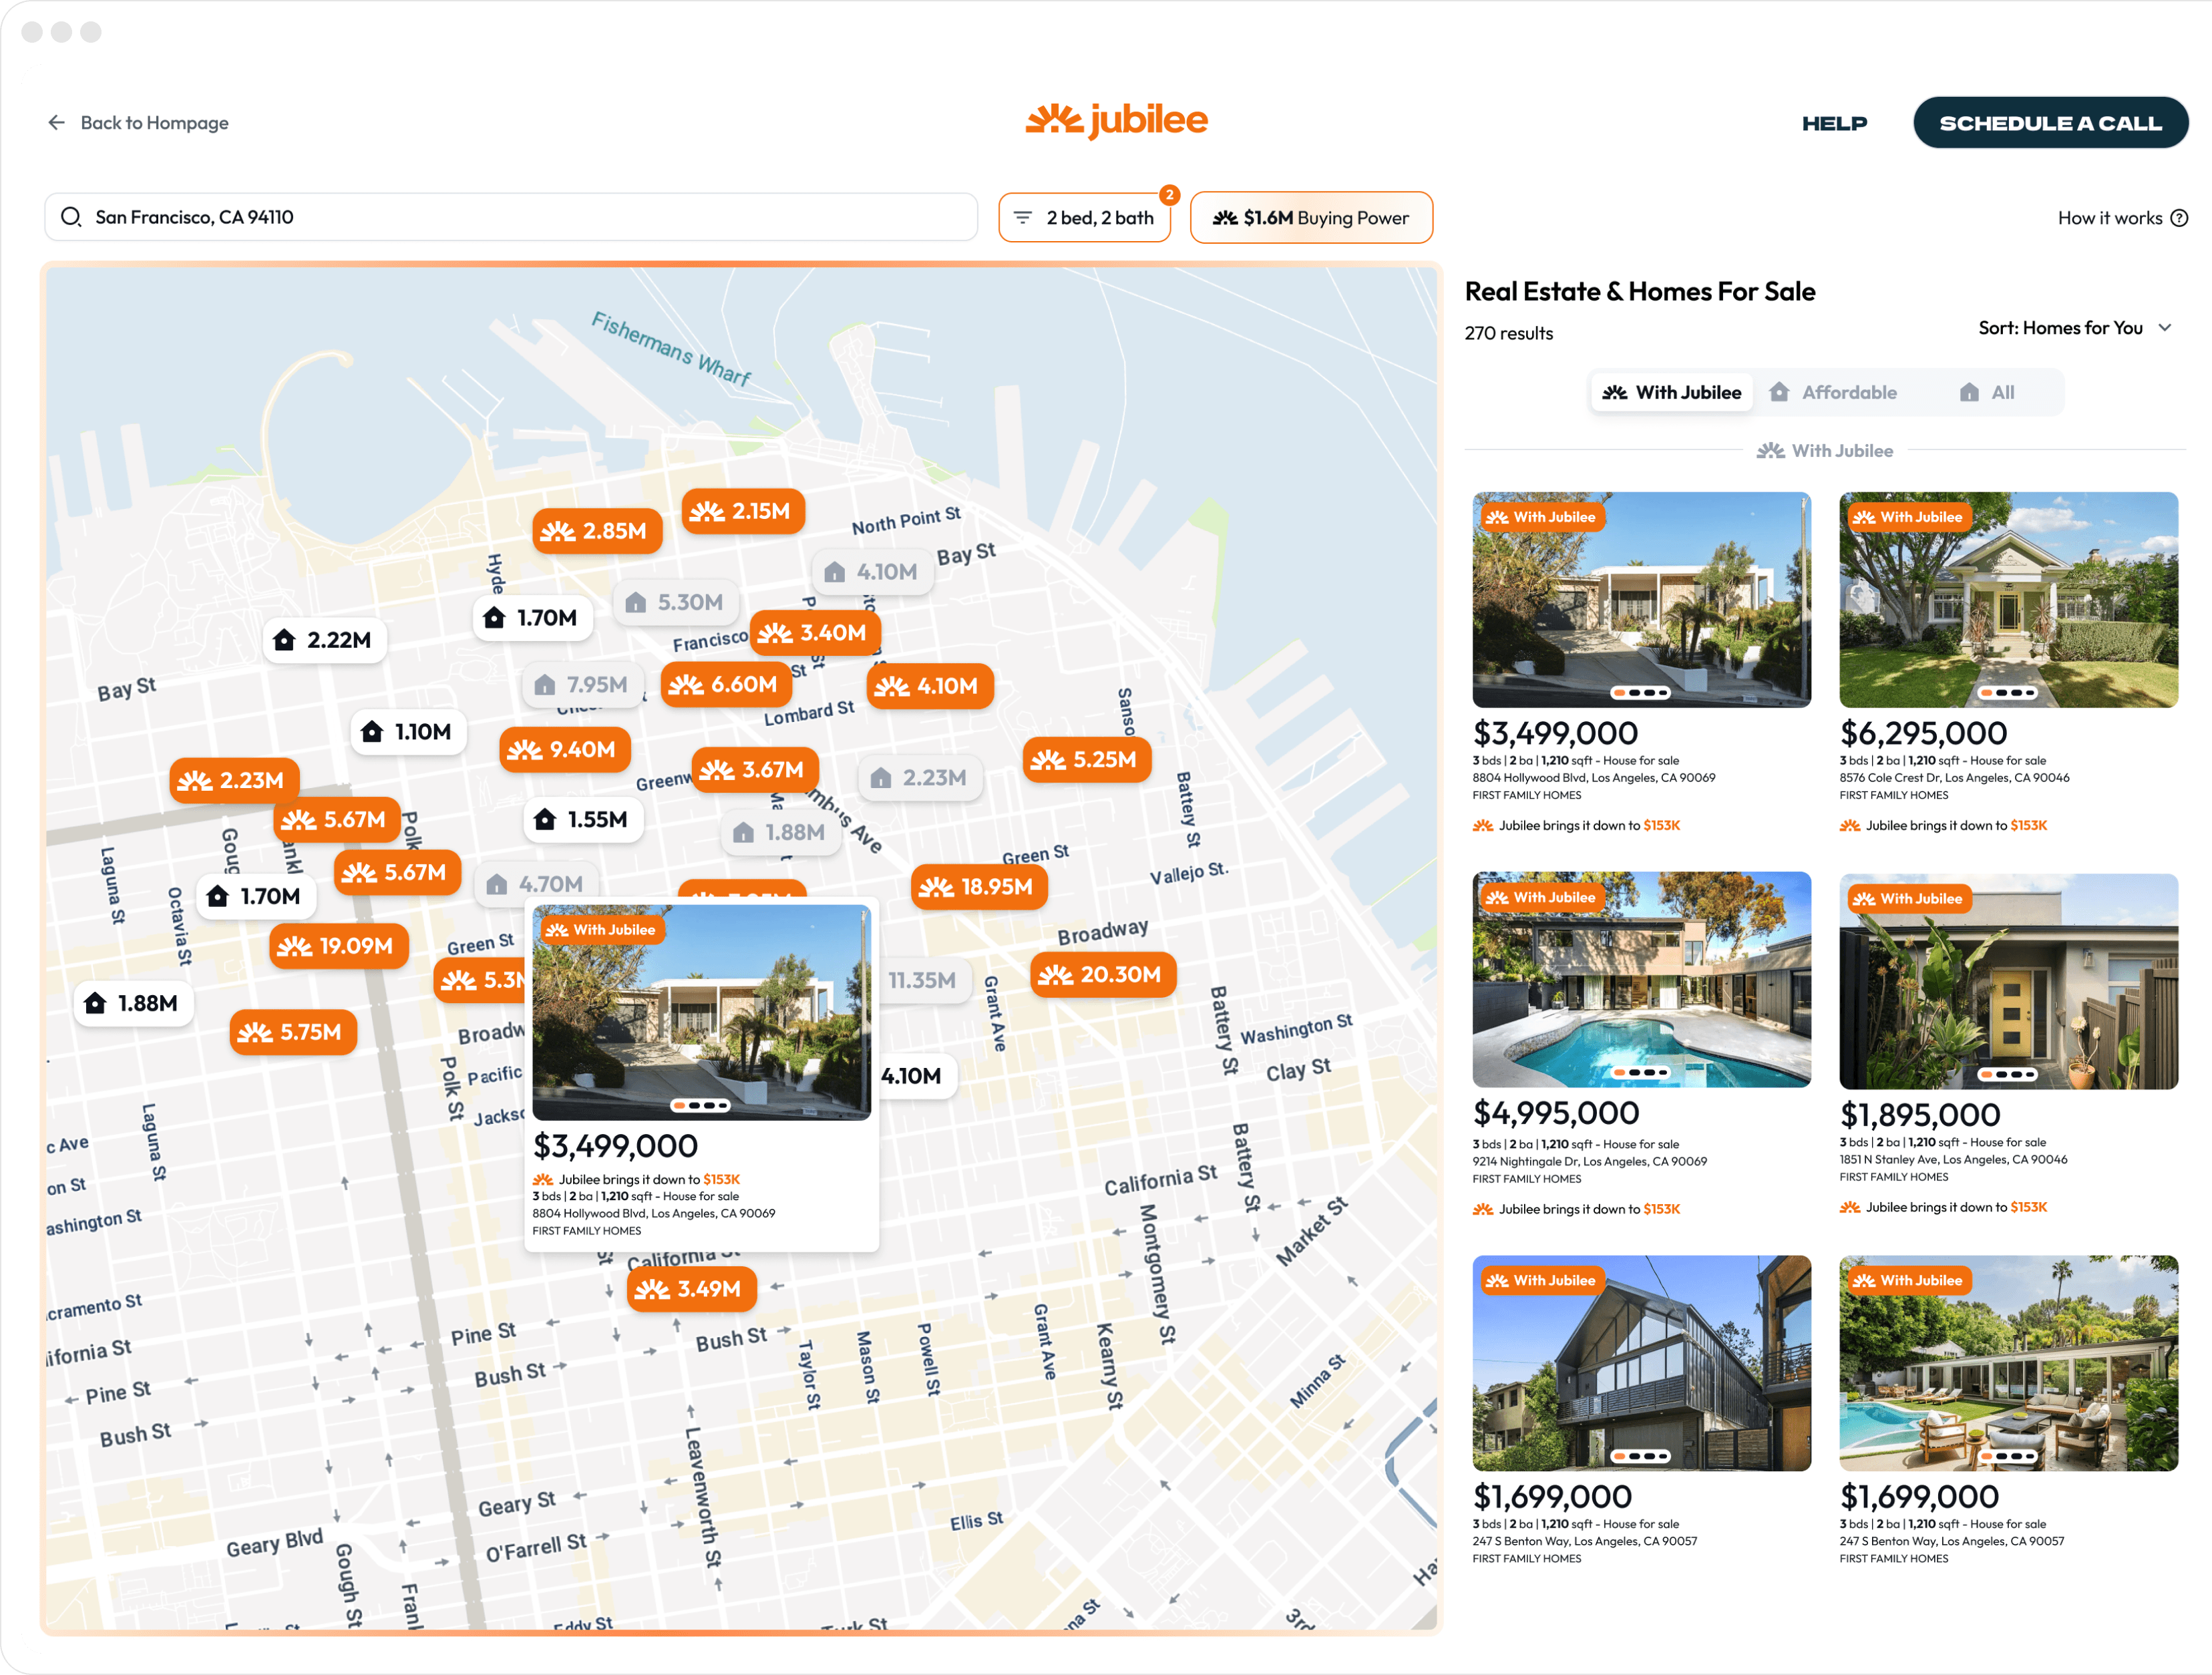Click the back arrow icon
The height and width of the screenshot is (1675, 2212).
coord(56,122)
